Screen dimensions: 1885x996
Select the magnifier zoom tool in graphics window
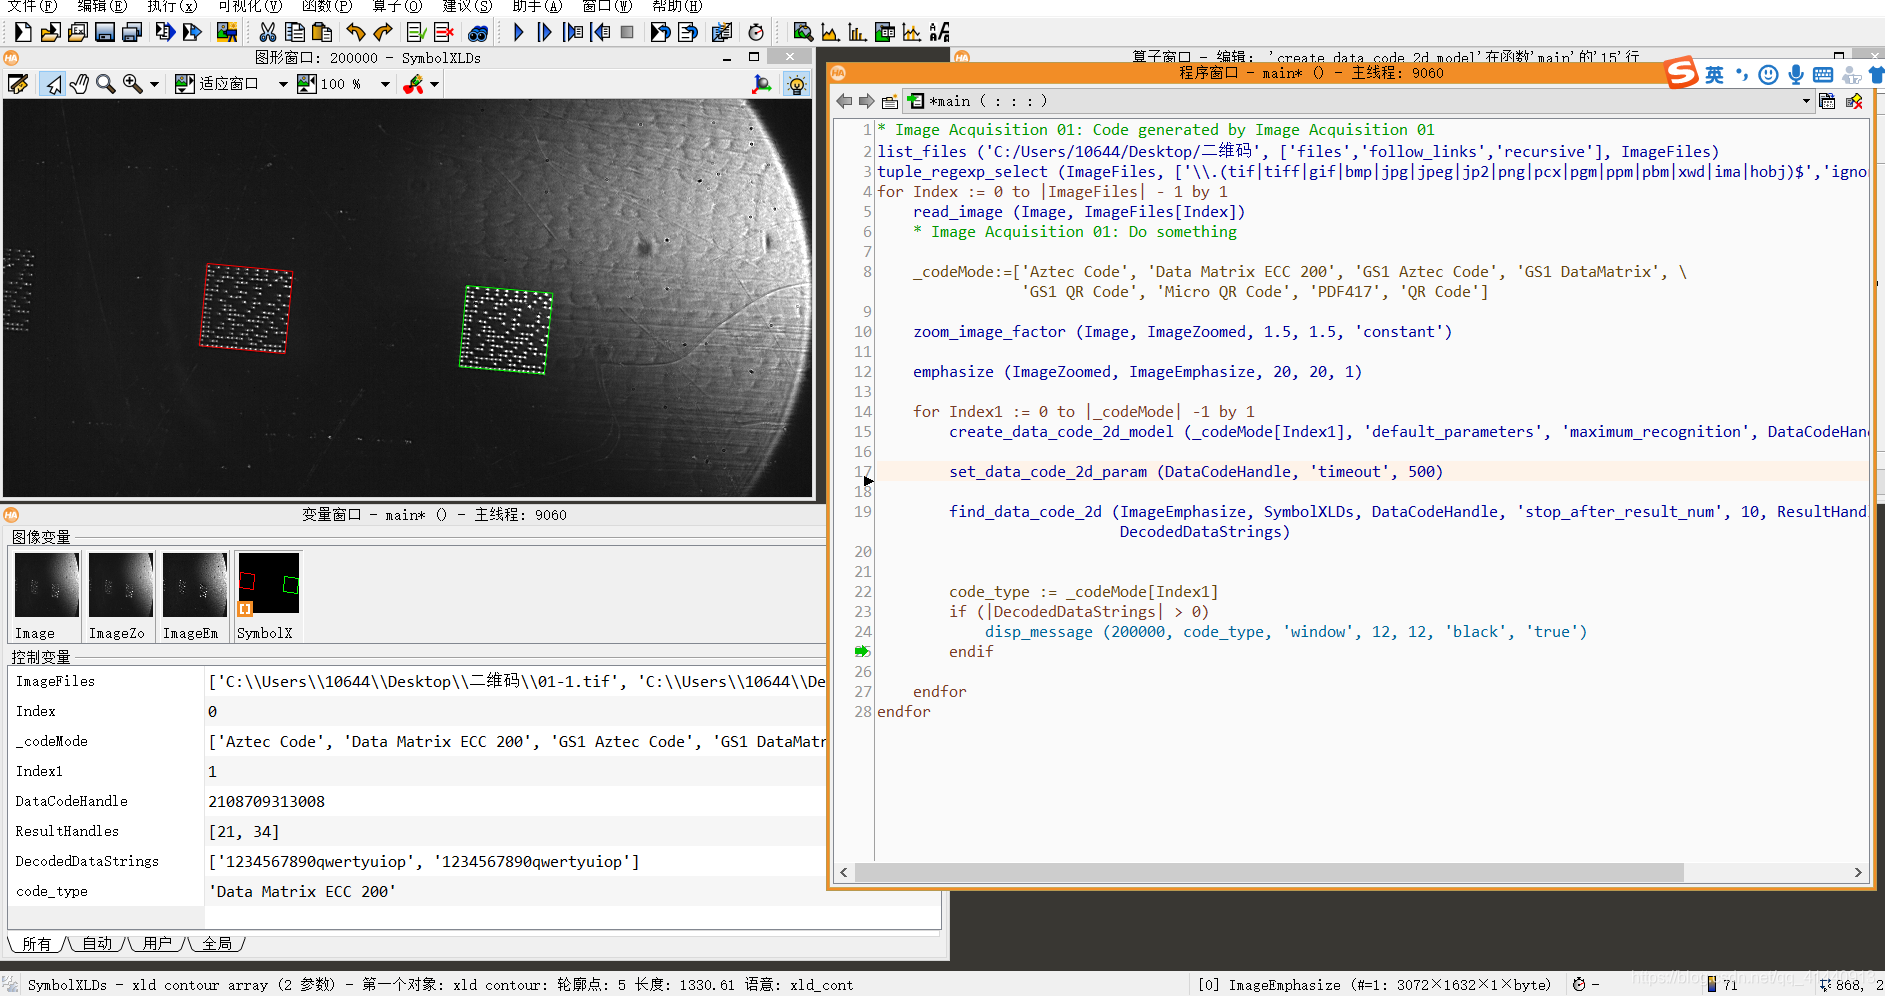[105, 84]
